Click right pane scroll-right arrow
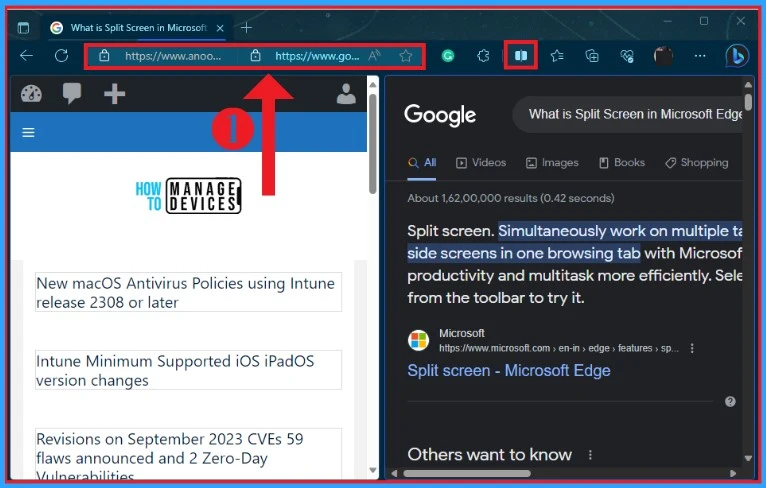Screen dimensions: 766x488 coord(732,473)
